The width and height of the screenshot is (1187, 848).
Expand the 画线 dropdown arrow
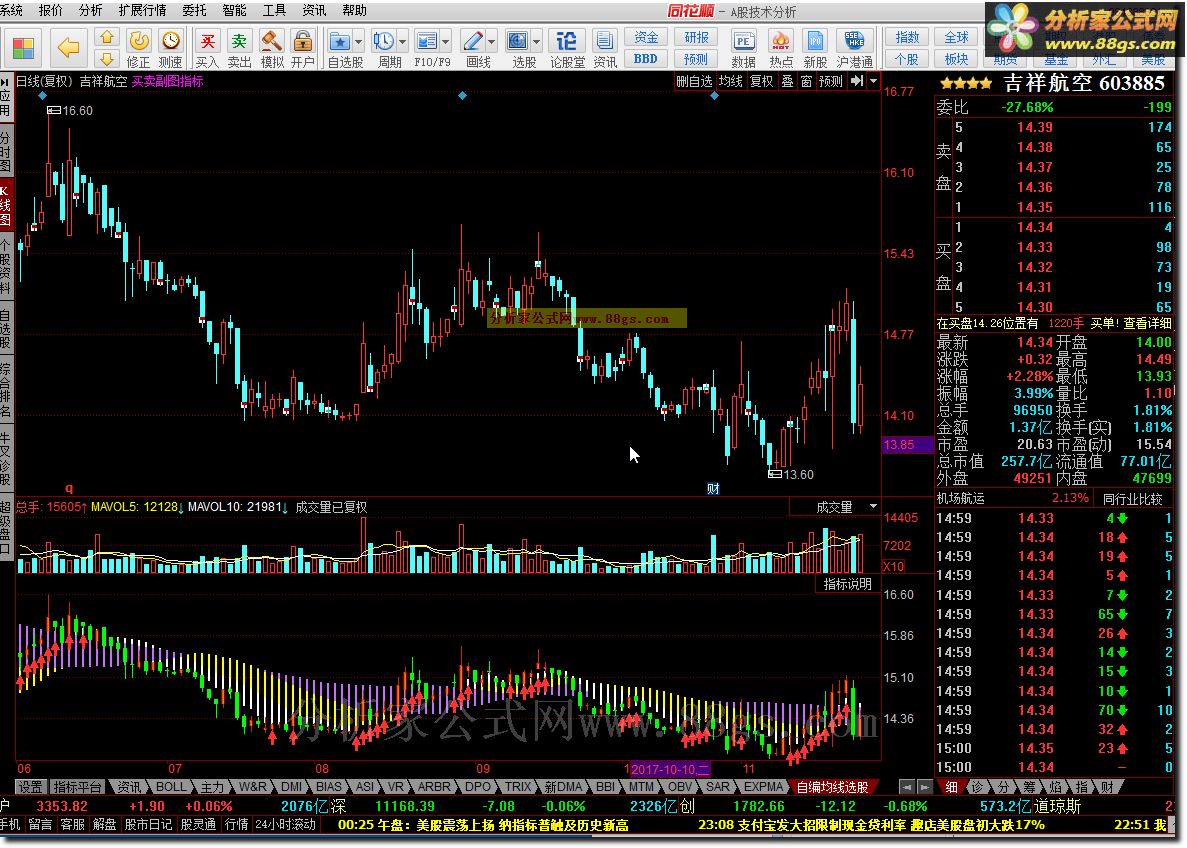point(492,41)
